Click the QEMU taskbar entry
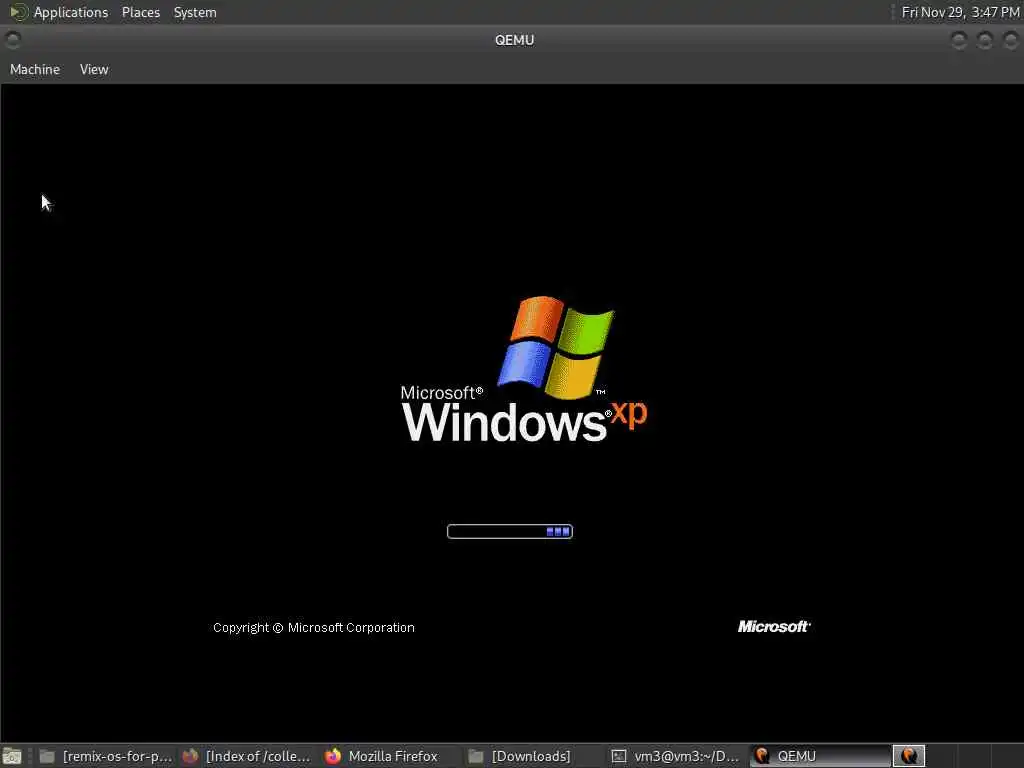 click(820, 756)
